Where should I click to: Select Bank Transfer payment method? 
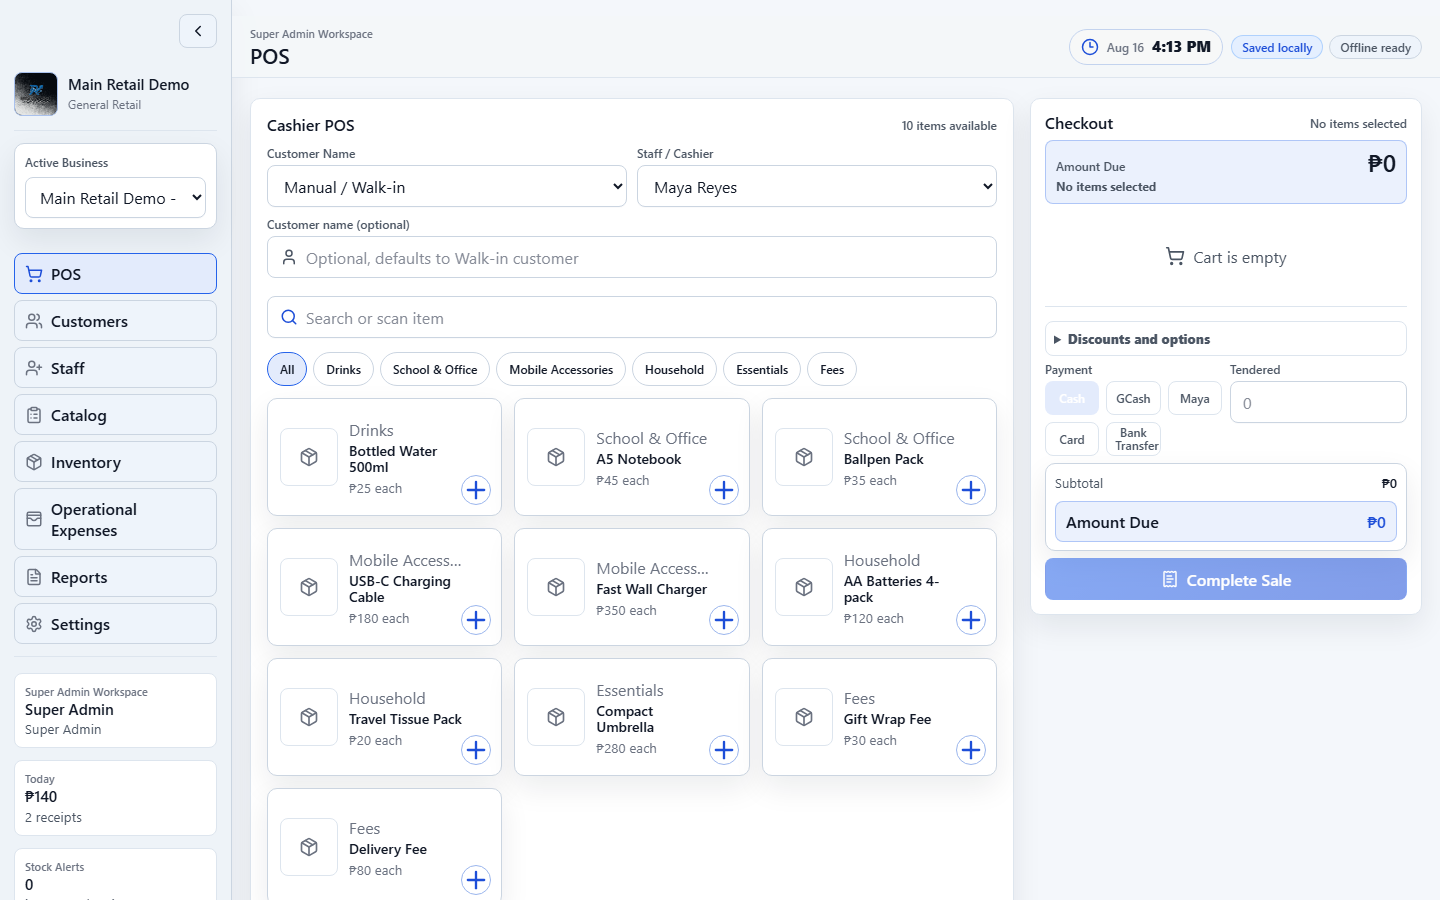coord(1133,439)
